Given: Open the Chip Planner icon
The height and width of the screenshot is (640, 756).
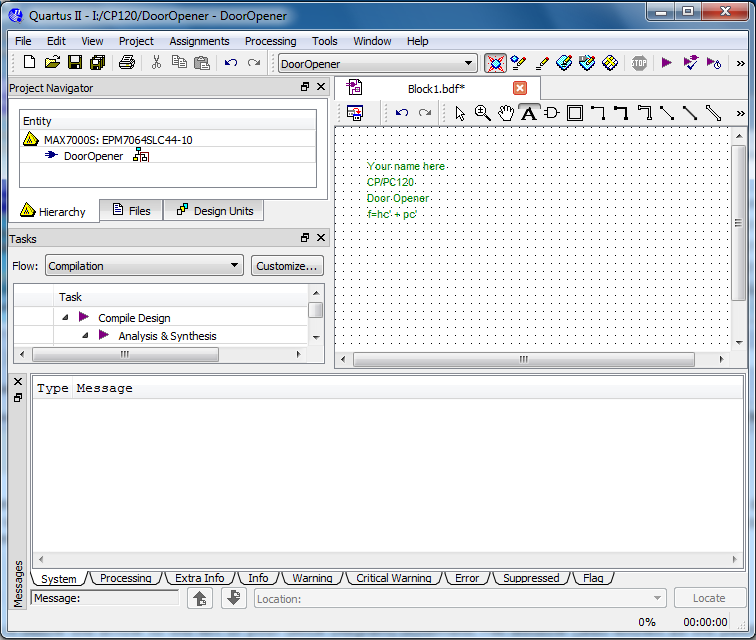Looking at the screenshot, I should pyautogui.click(x=587, y=63).
